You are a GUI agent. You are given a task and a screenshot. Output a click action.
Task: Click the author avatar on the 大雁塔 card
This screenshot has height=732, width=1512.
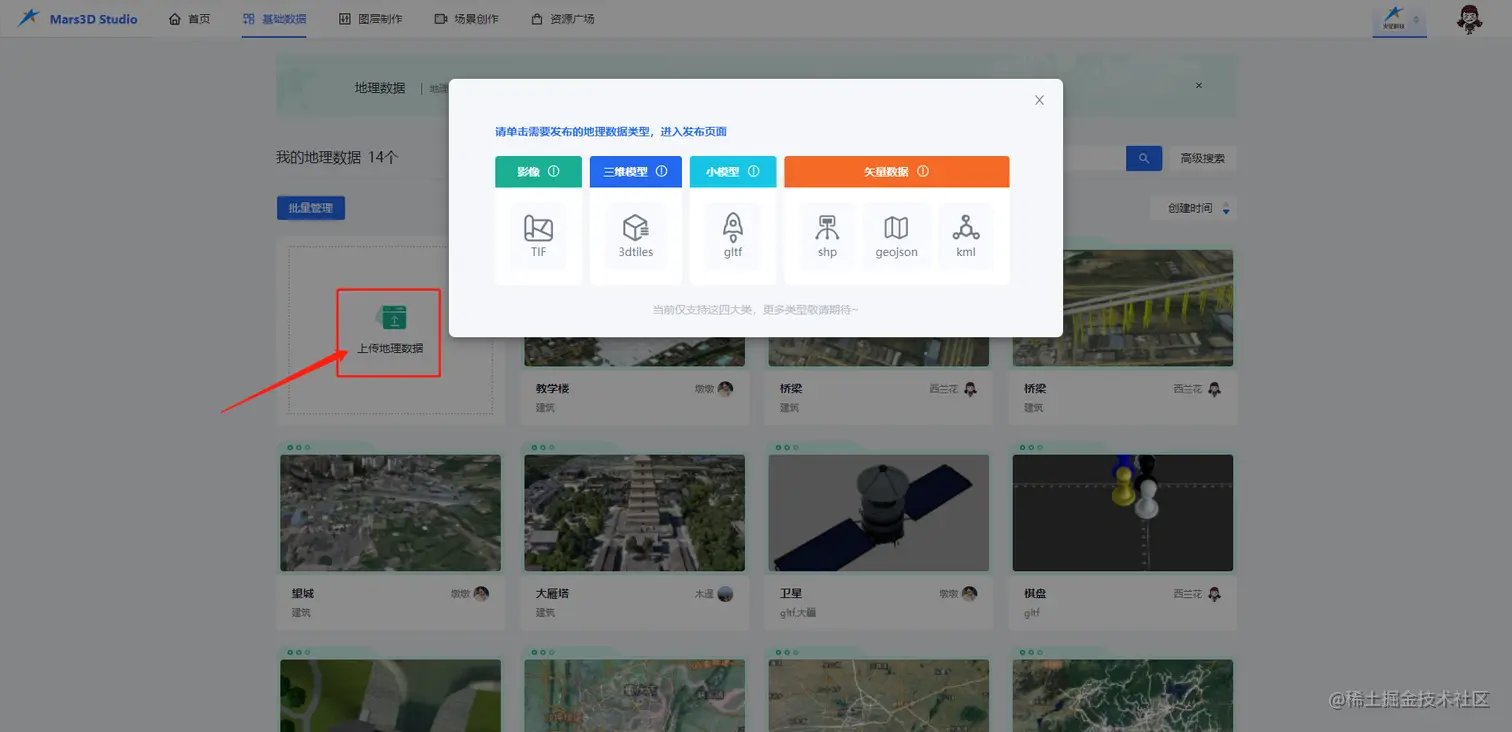coord(725,594)
